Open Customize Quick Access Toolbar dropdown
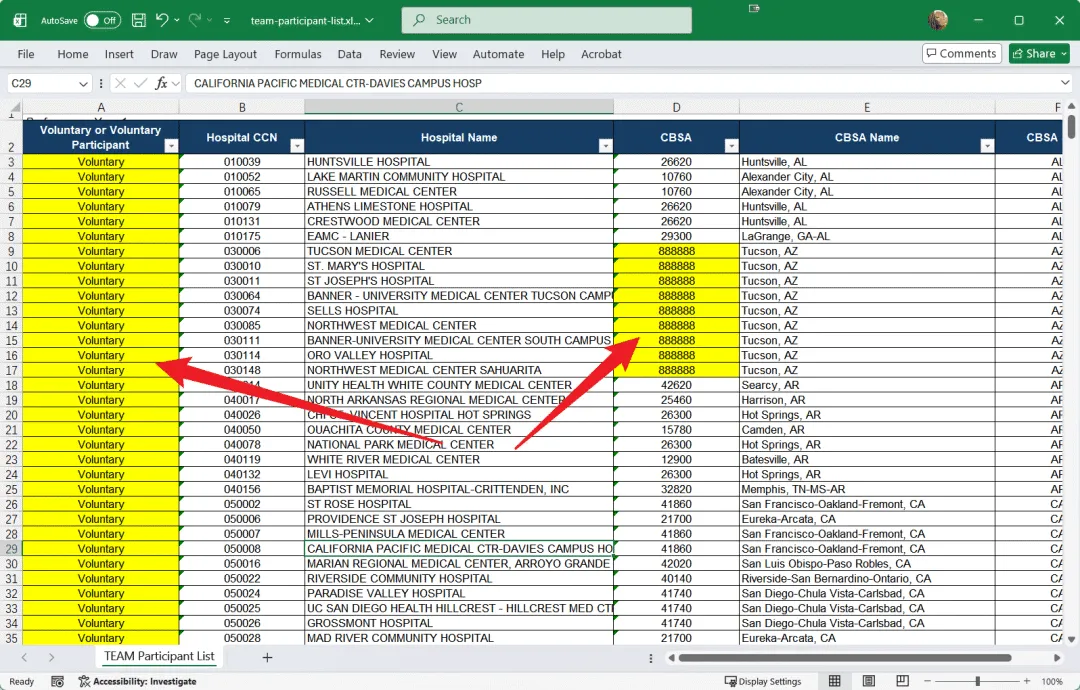Image resolution: width=1080 pixels, height=690 pixels. click(227, 21)
